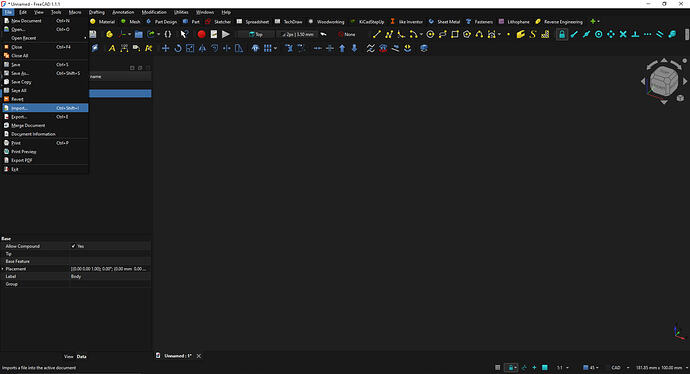
Task: Open the navigation style CAD dropdown
Action: pos(619,367)
